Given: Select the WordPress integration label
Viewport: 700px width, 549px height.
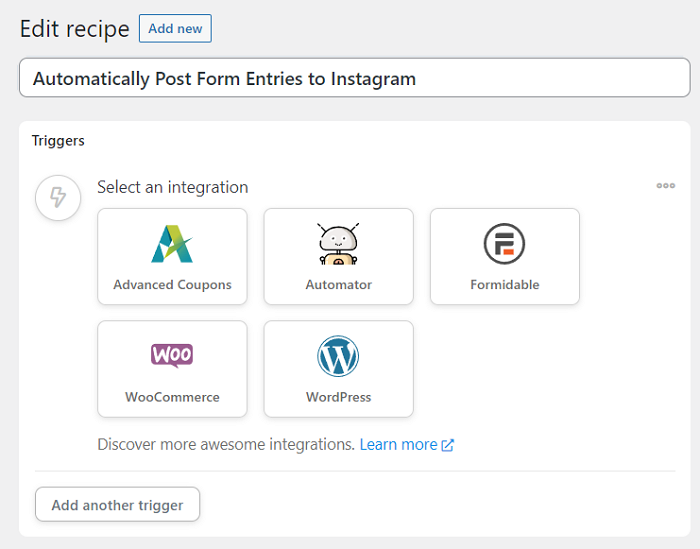Looking at the screenshot, I should click(338, 397).
